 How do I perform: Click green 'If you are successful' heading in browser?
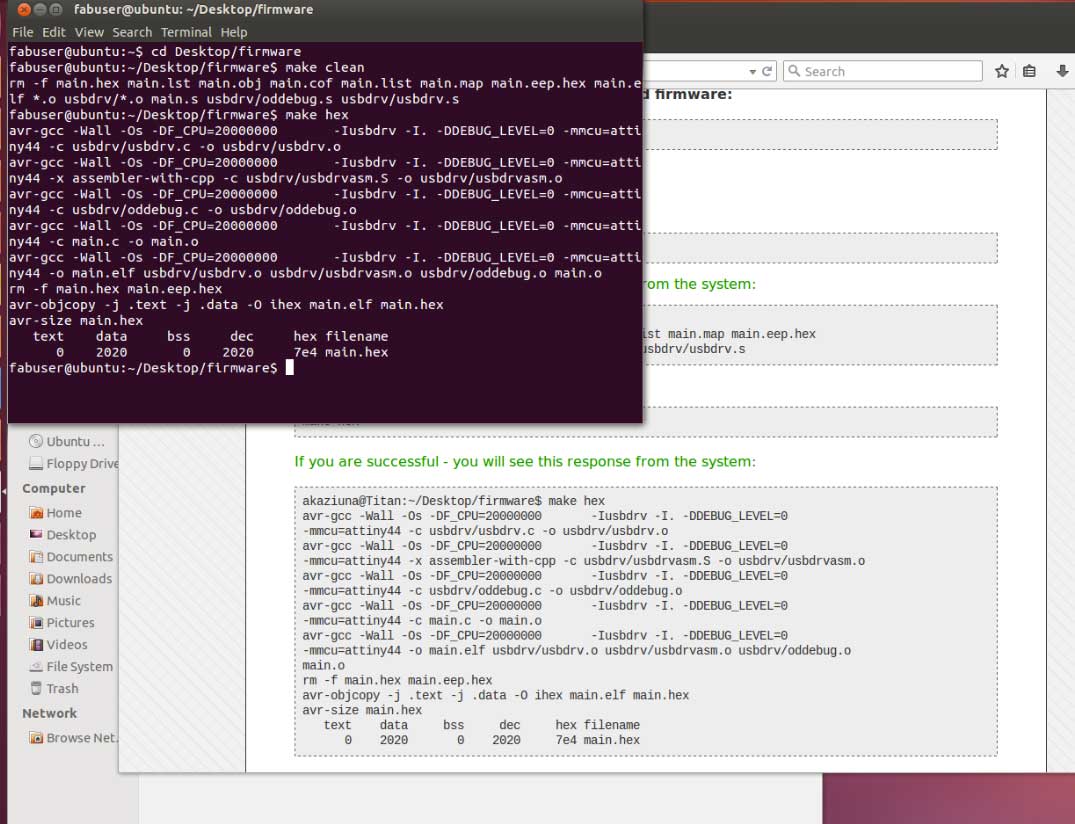[x=525, y=461]
